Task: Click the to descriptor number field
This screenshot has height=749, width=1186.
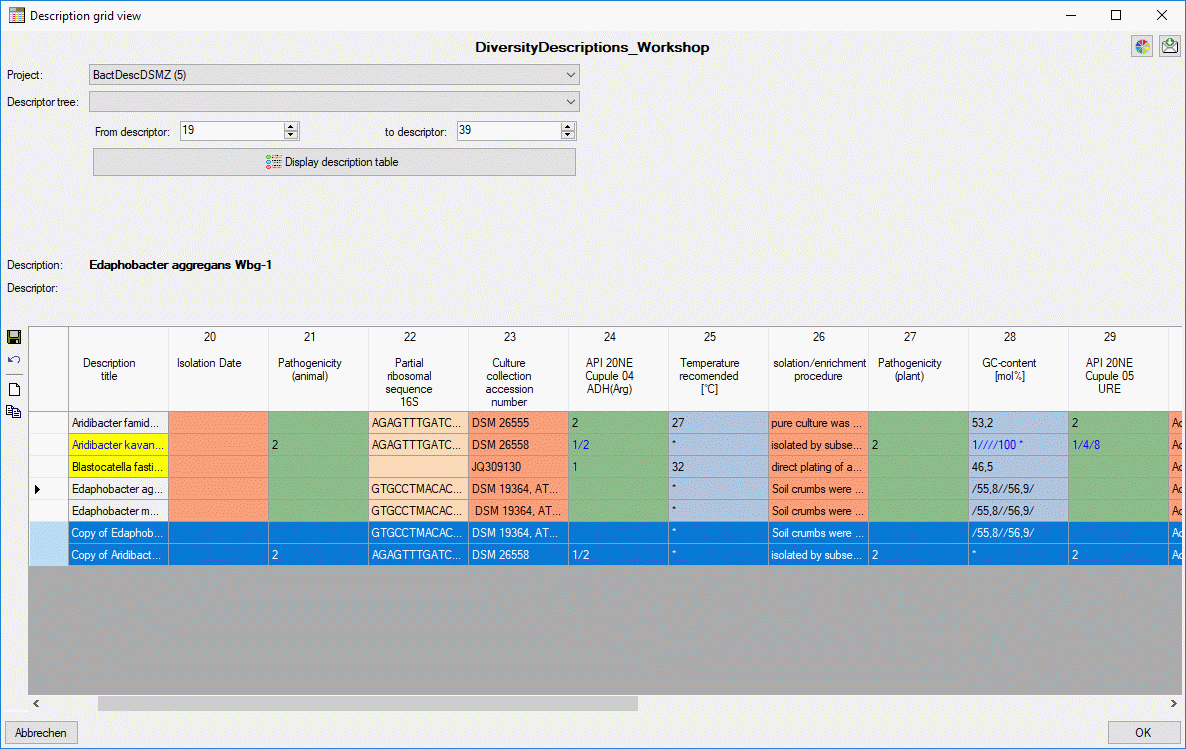Action: (x=509, y=131)
